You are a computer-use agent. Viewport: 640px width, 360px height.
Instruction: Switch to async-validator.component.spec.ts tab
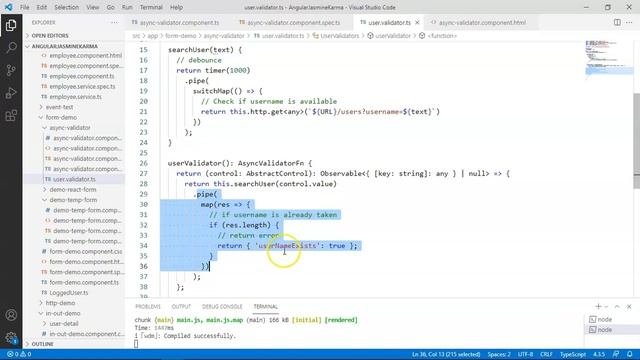293,22
